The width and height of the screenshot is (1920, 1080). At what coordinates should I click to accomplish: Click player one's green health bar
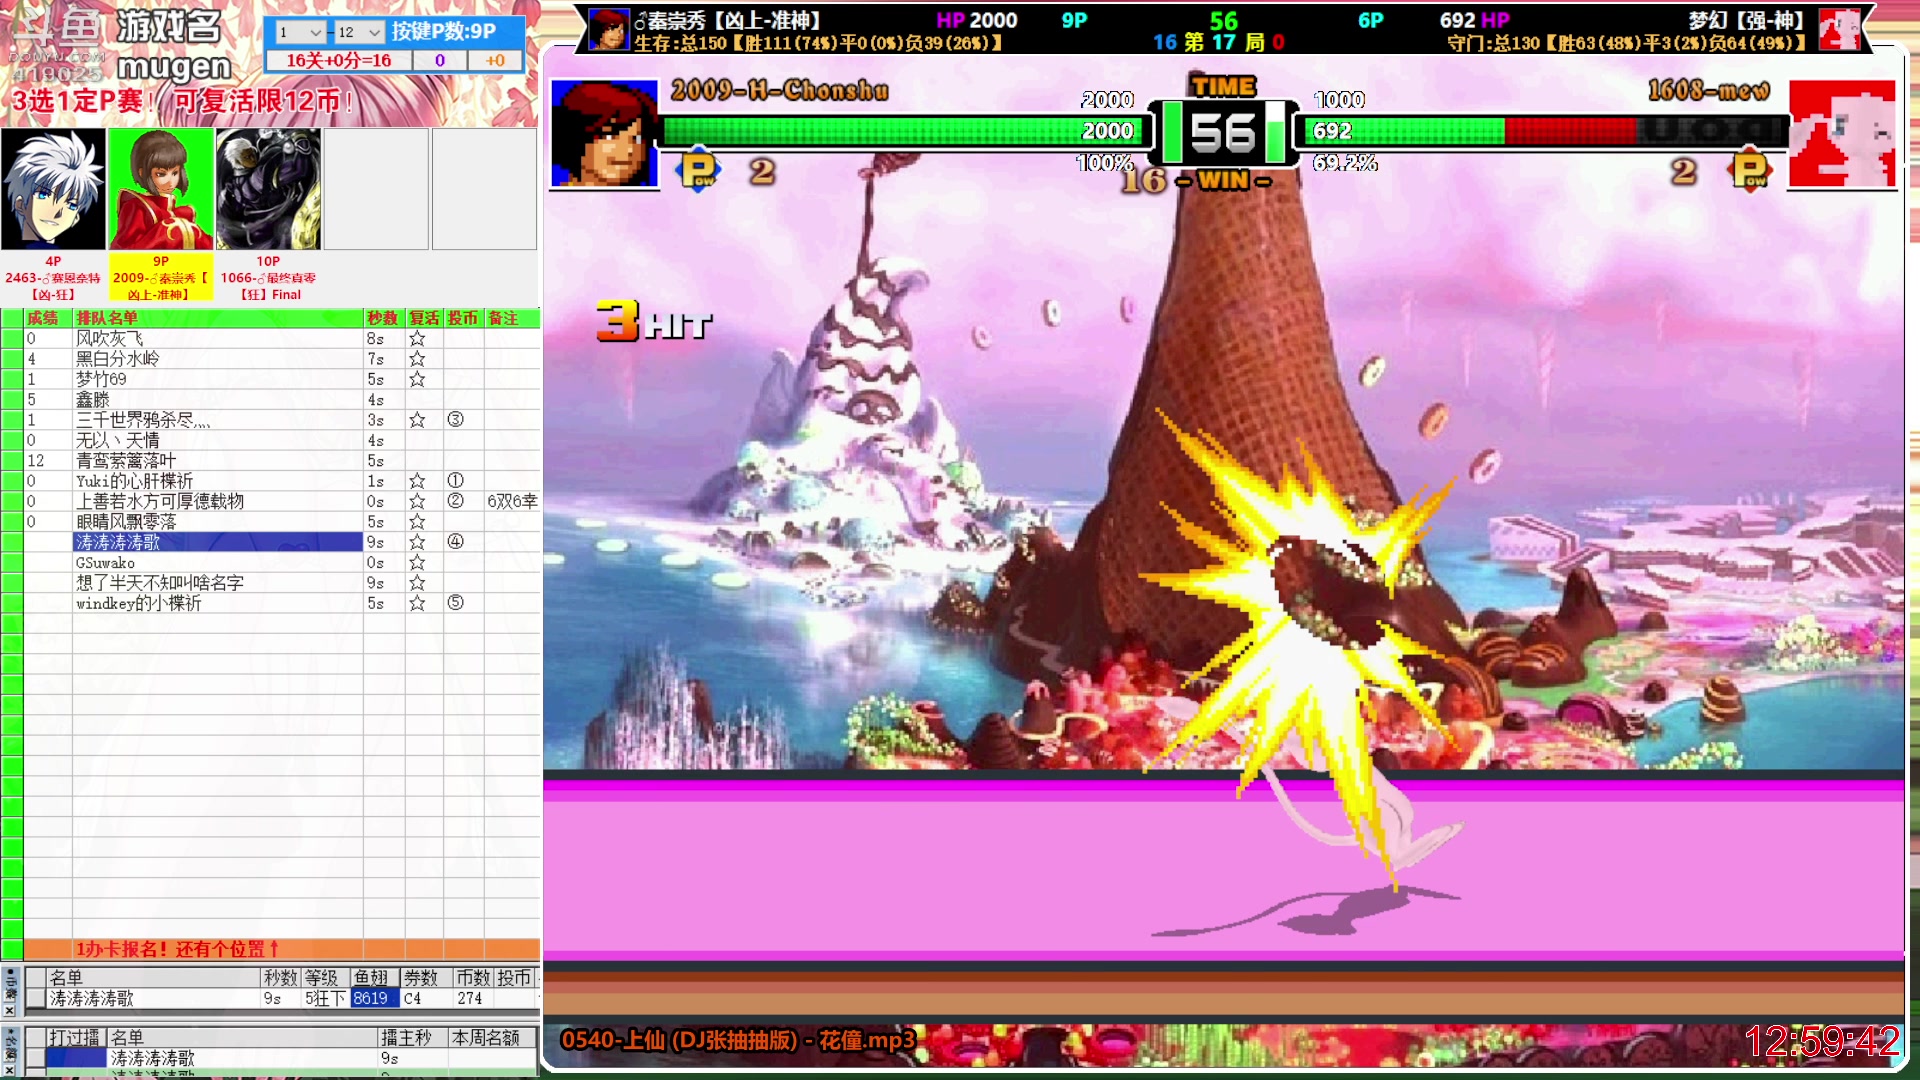pos(905,131)
